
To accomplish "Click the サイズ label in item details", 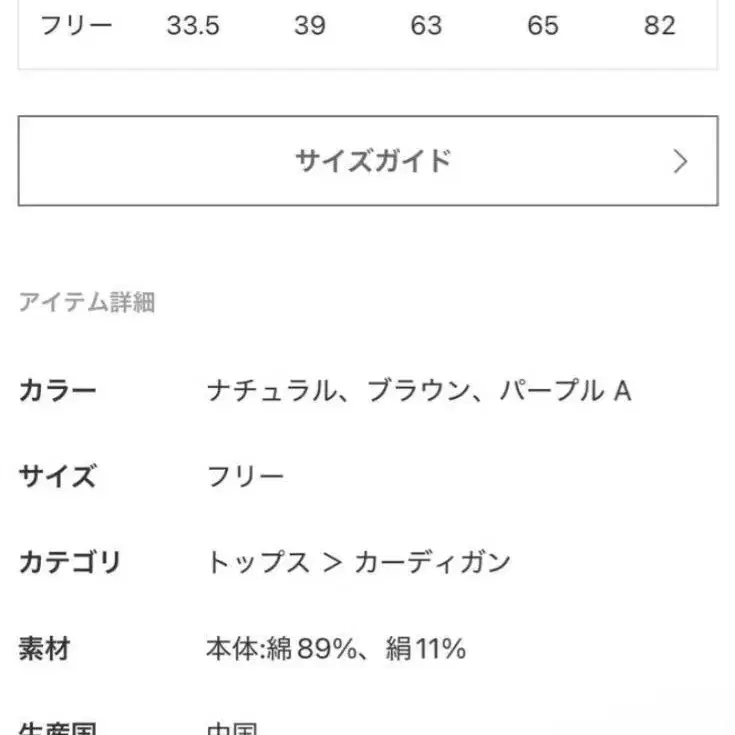I will (57, 477).
